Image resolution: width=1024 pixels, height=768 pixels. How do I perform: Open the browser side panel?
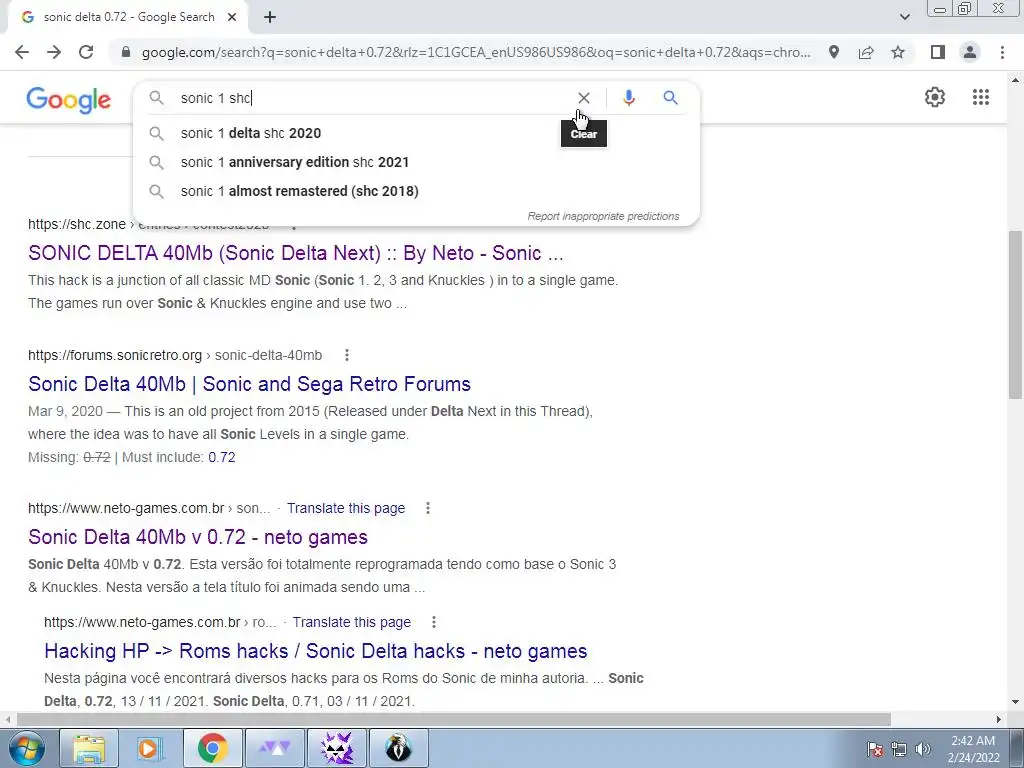point(938,52)
